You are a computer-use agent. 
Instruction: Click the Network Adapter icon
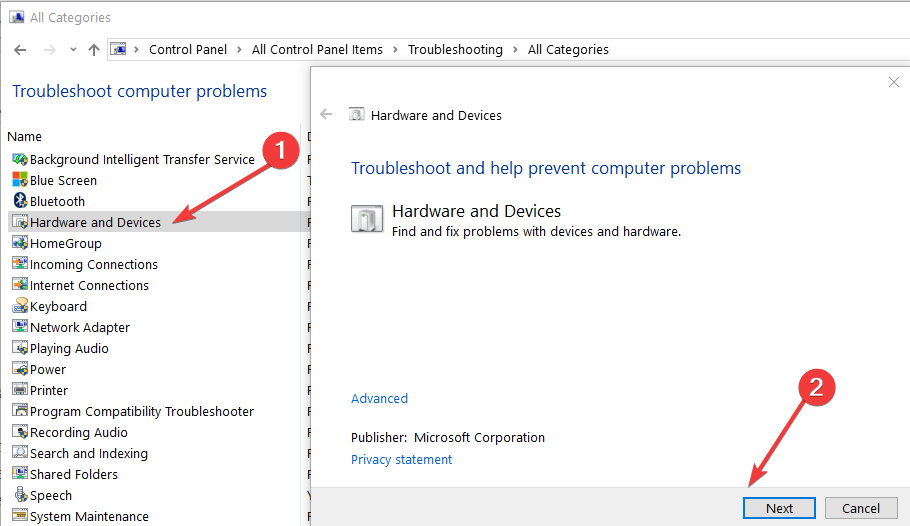click(20, 327)
